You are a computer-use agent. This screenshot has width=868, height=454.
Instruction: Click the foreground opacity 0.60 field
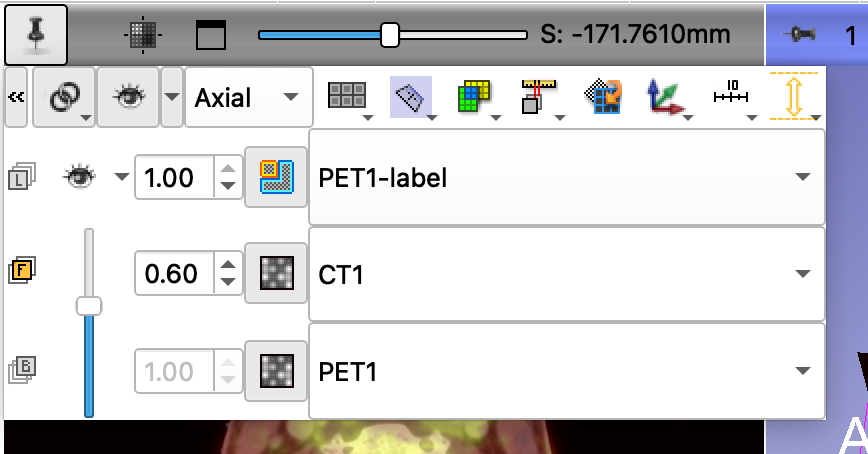tap(175, 274)
